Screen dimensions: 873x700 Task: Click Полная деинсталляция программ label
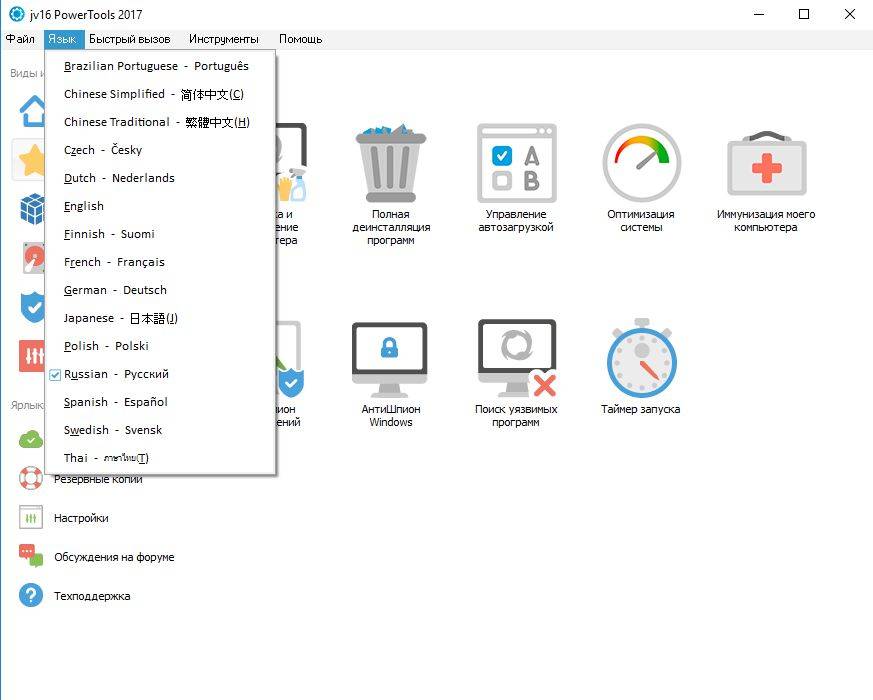click(391, 227)
